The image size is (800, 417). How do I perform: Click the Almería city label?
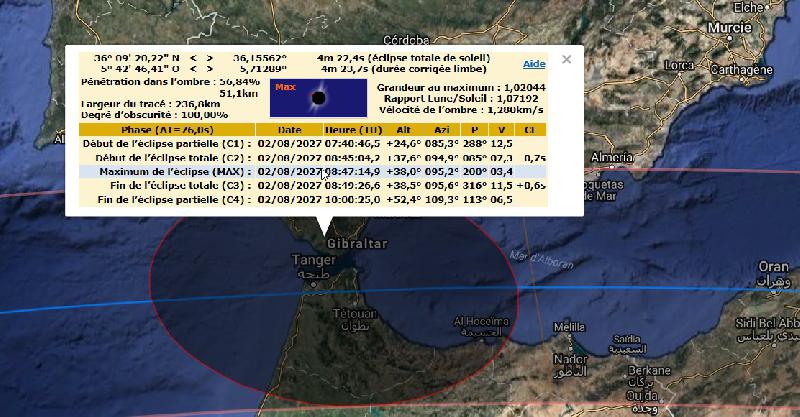612,157
